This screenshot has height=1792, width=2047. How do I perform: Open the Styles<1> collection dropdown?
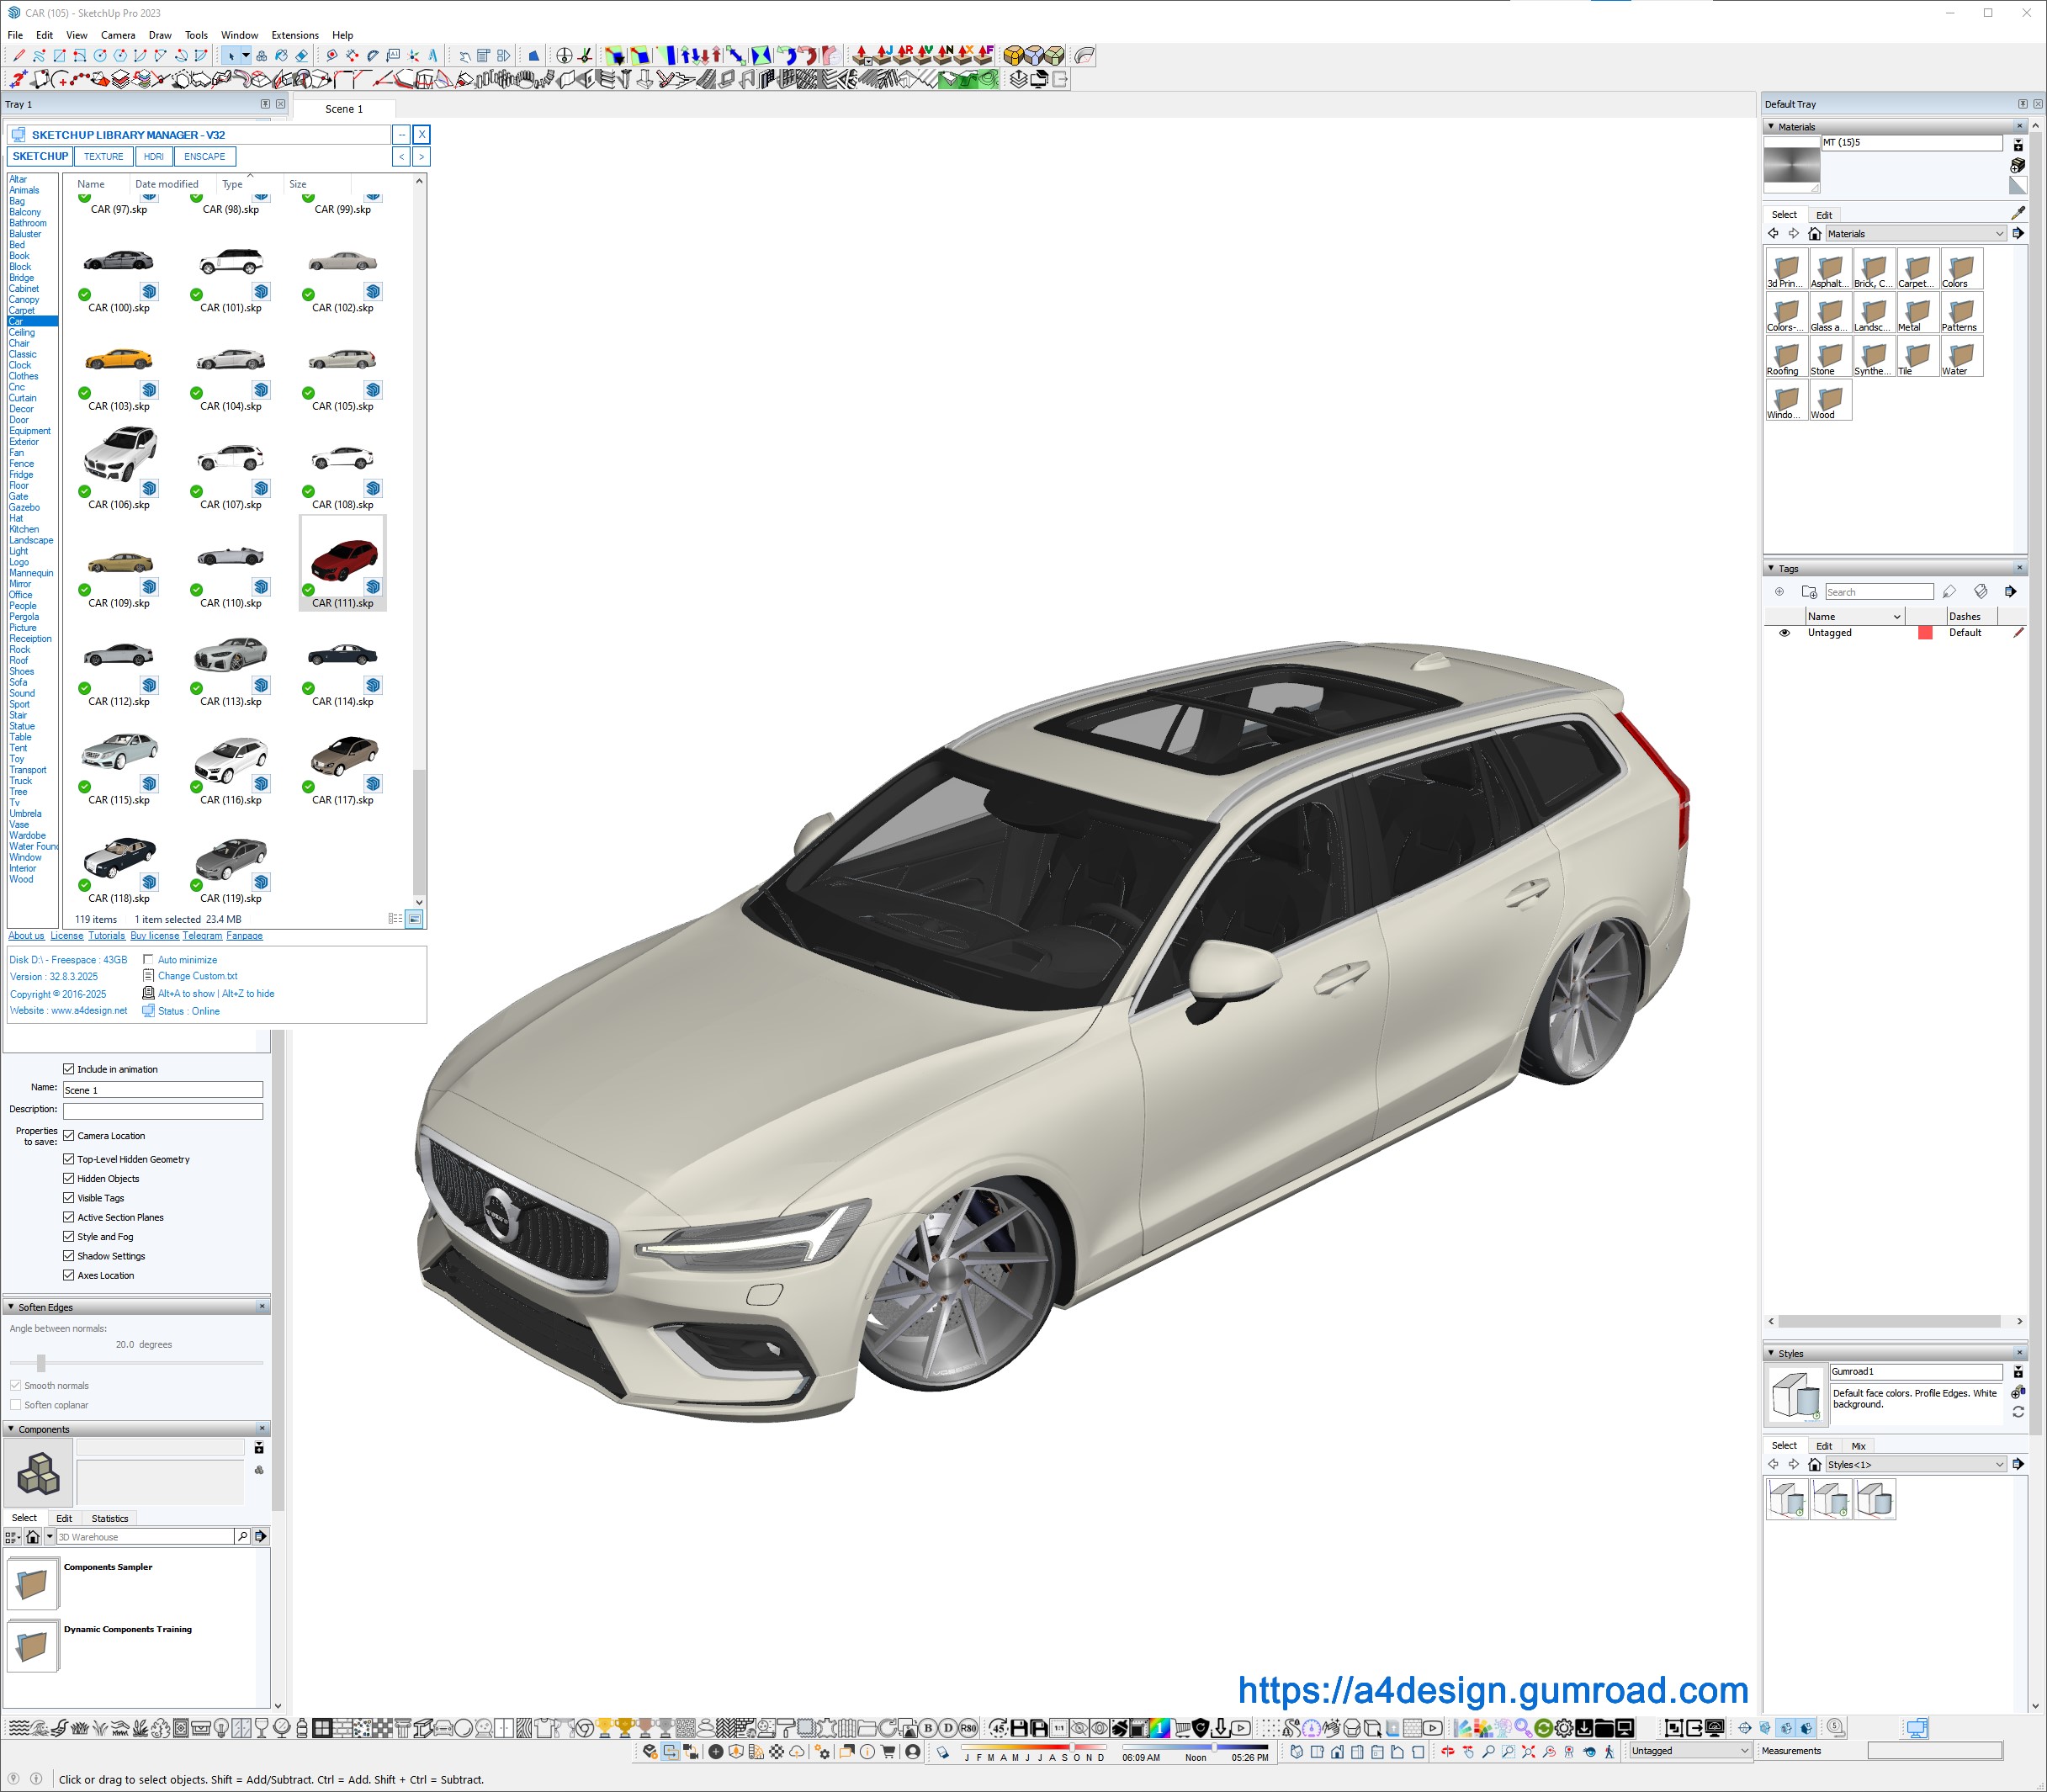tap(1999, 1465)
